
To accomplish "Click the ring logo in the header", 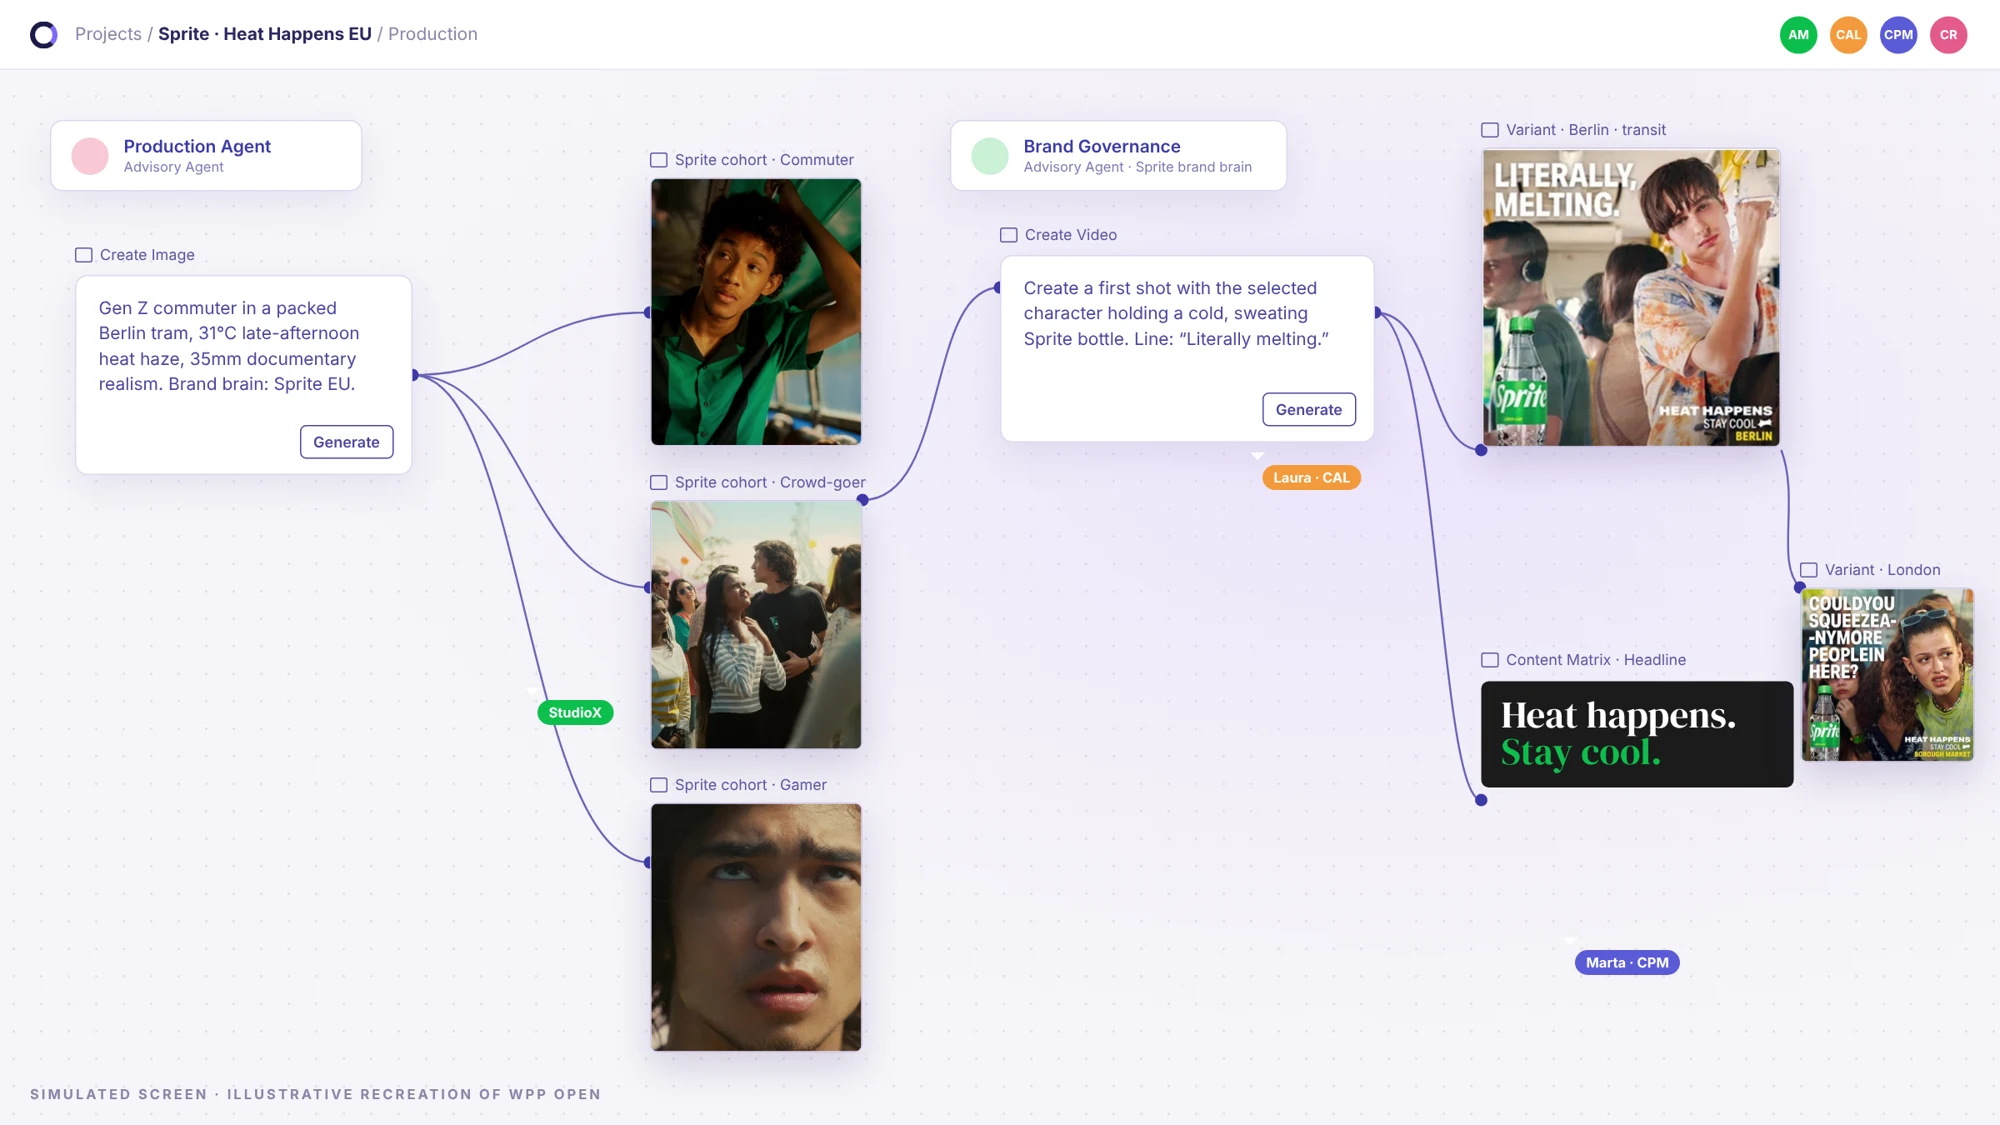I will (x=44, y=35).
